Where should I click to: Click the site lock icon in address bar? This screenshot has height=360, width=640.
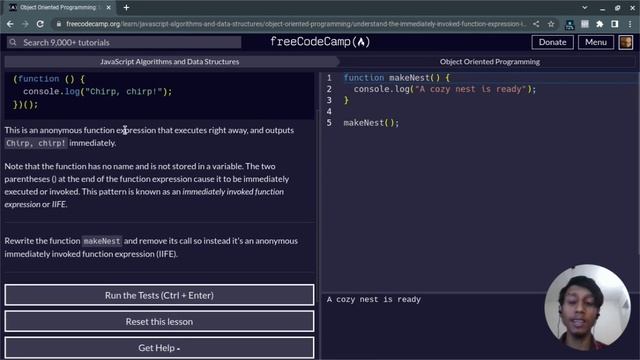click(59, 24)
